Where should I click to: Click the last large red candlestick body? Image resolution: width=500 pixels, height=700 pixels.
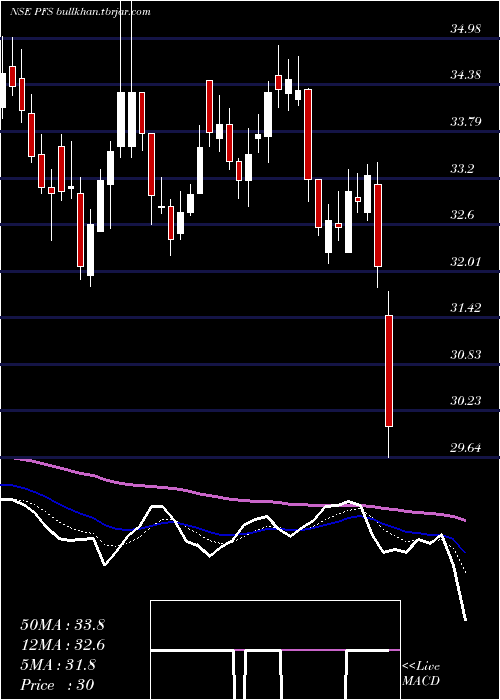point(389,371)
